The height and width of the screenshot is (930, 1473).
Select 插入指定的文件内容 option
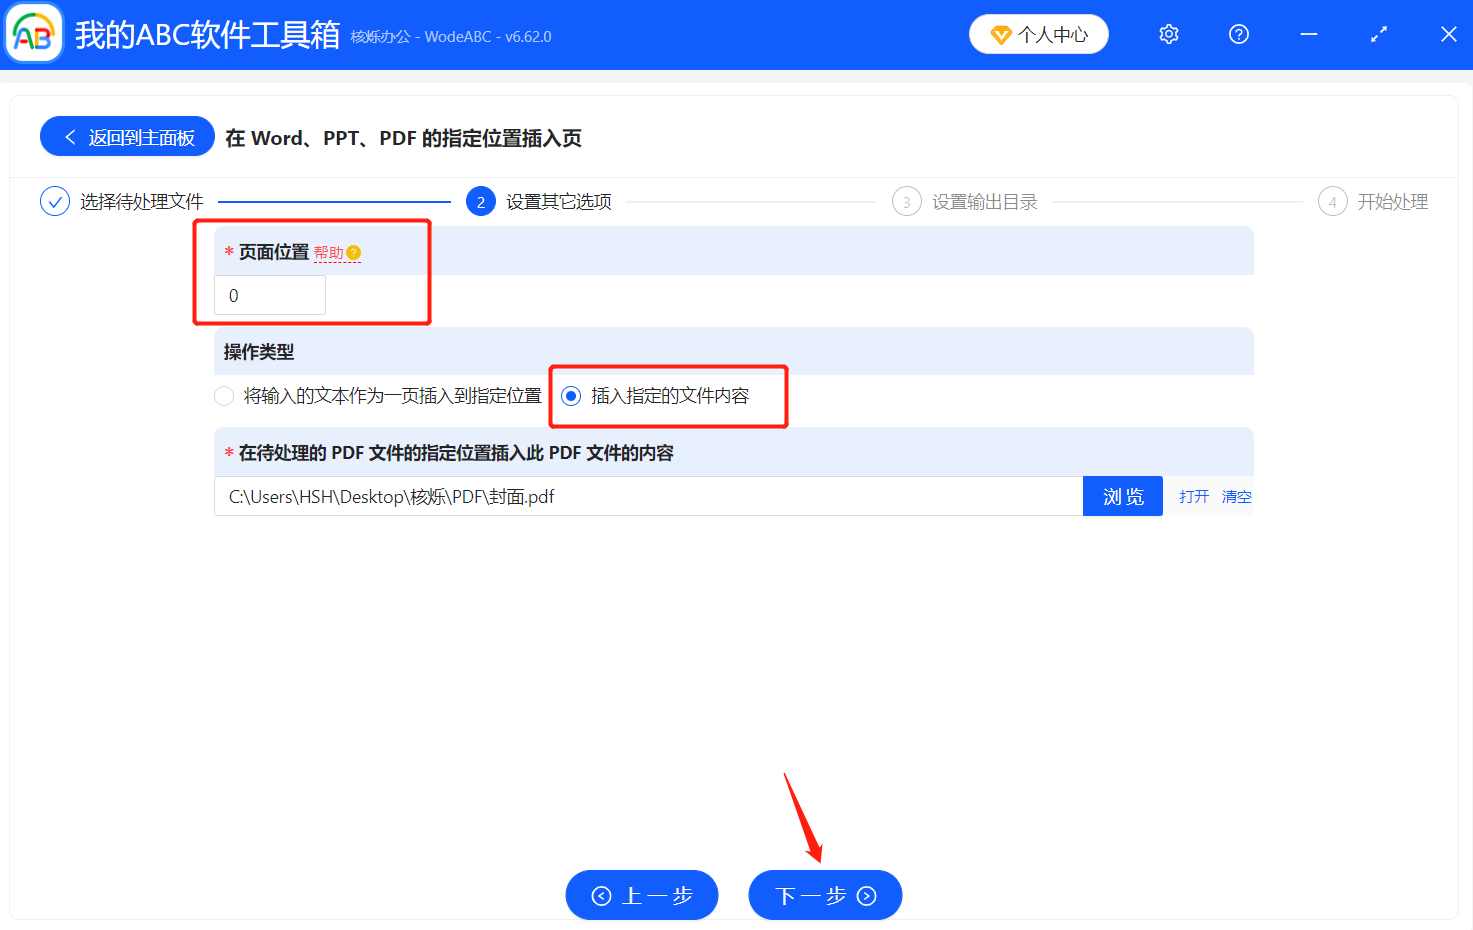571,396
